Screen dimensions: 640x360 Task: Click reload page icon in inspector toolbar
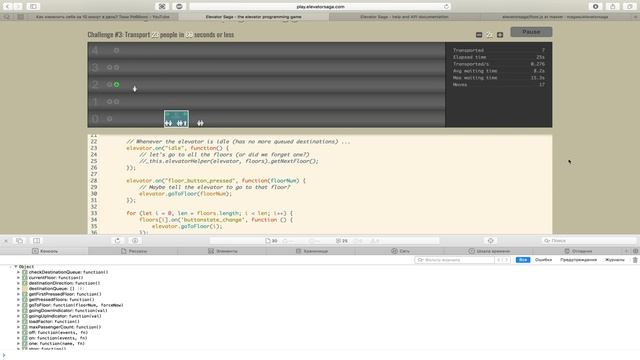(x=118, y=241)
